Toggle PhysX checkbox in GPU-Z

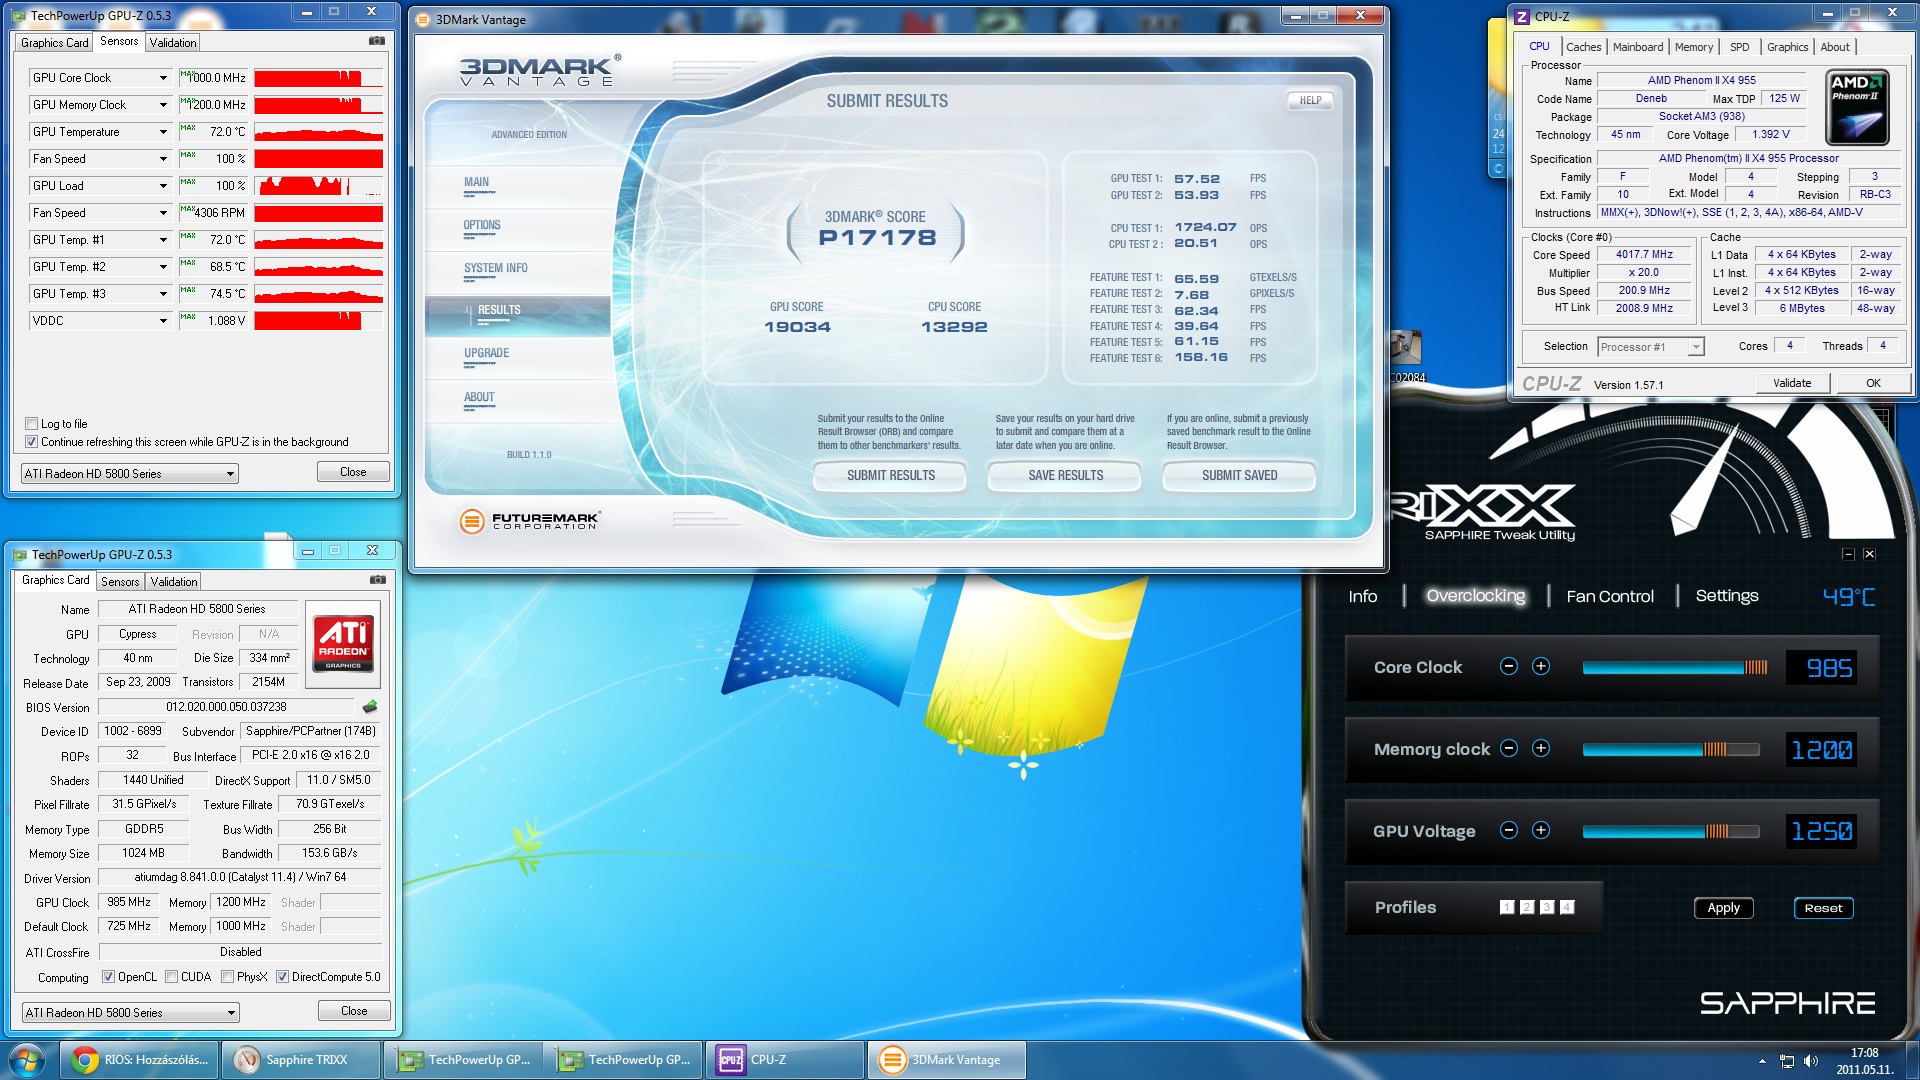pyautogui.click(x=227, y=977)
